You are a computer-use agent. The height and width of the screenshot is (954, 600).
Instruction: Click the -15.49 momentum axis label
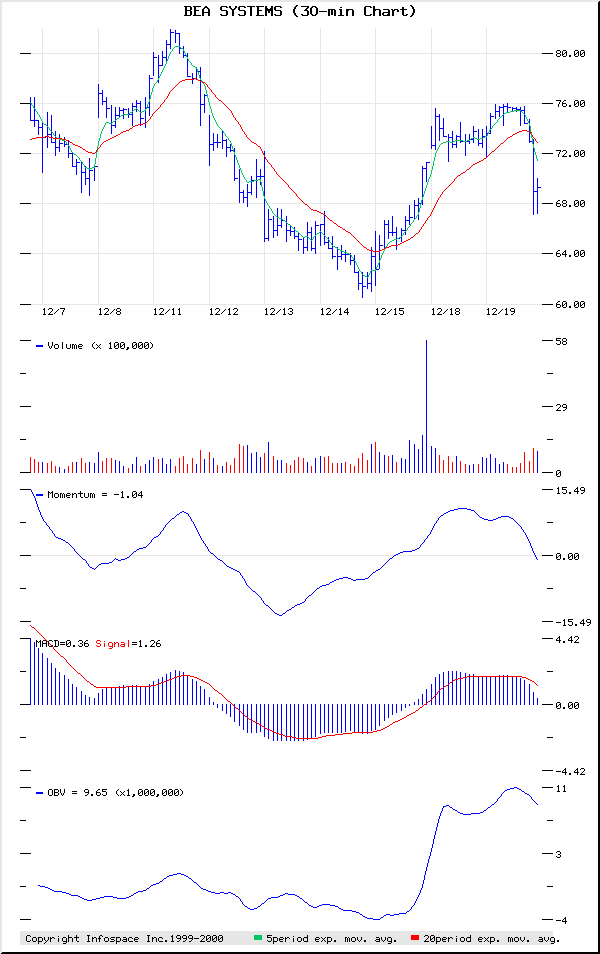(573, 622)
